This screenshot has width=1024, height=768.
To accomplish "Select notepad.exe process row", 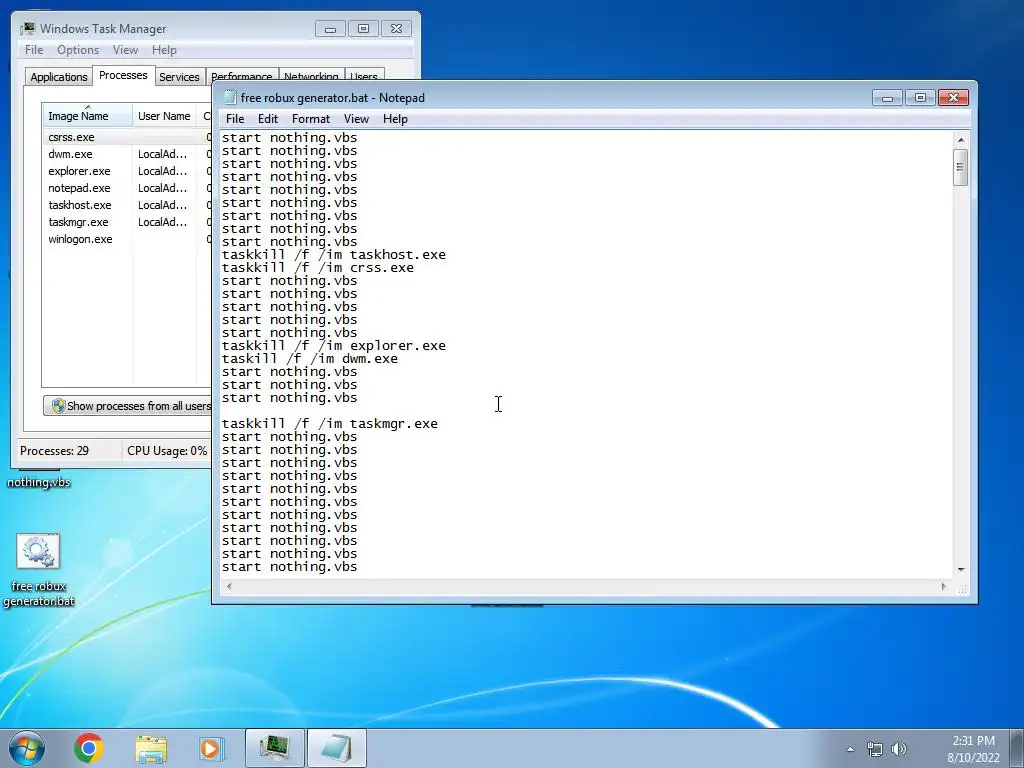I will pyautogui.click(x=127, y=188).
